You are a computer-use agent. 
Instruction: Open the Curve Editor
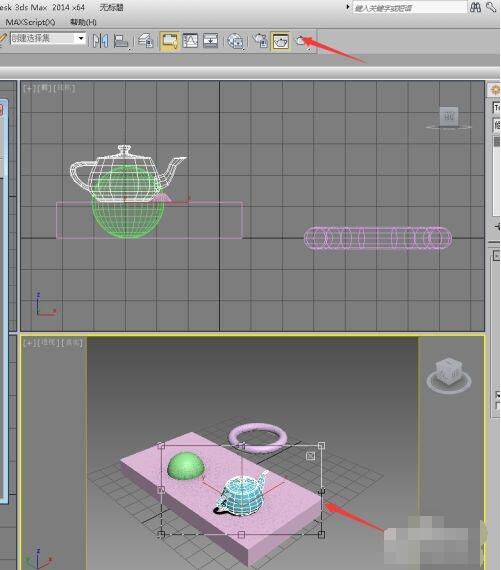click(x=190, y=41)
